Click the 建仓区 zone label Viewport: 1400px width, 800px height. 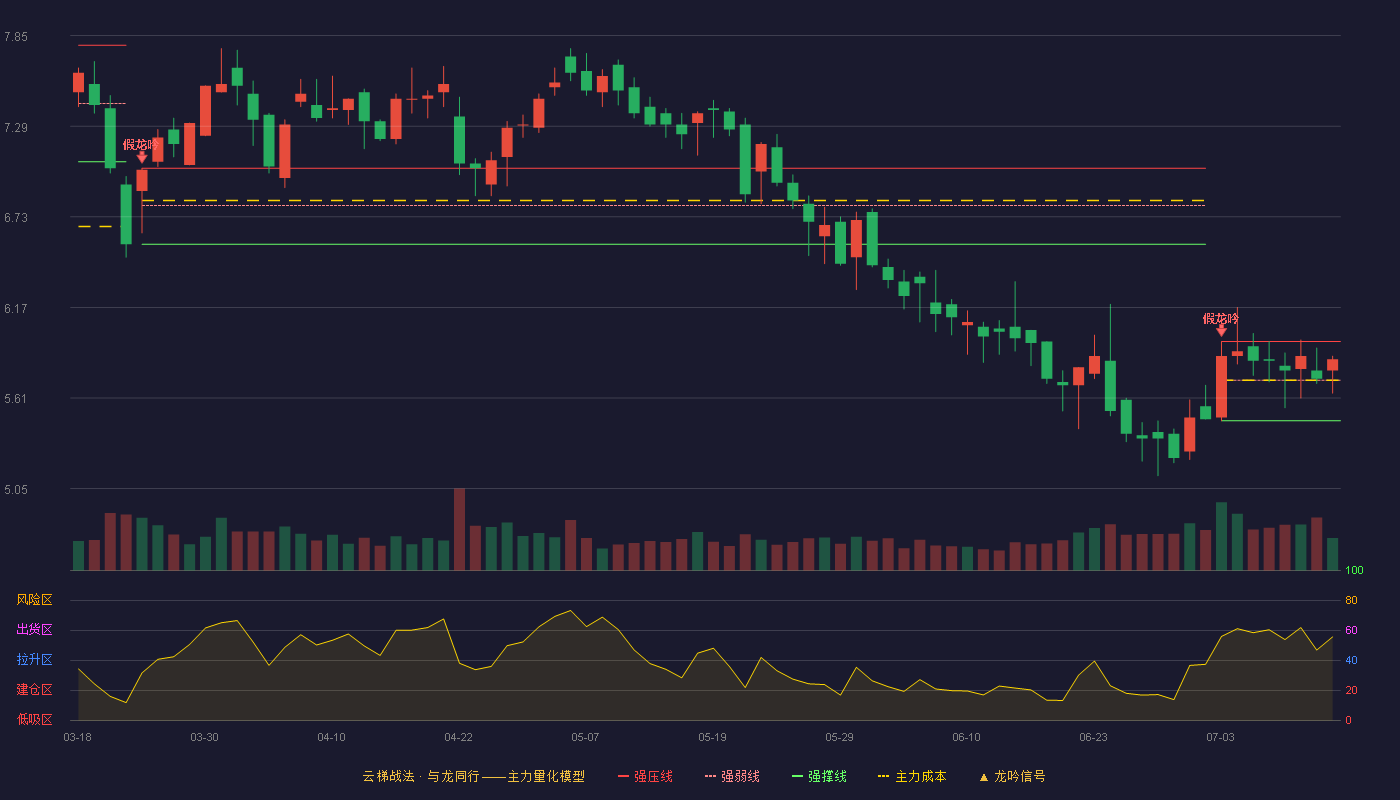[34, 690]
